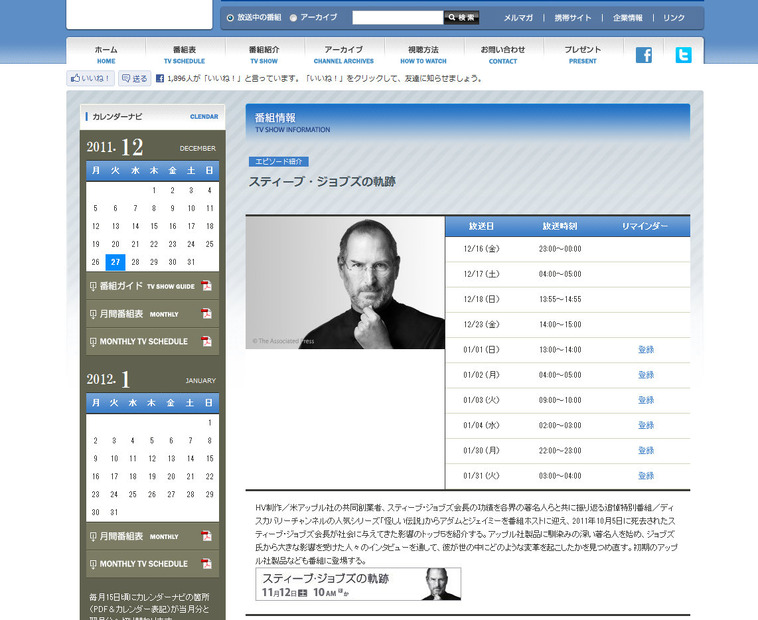
Task: Open January 月間番組表 MONTHLY PDF icon
Action: 206,536
